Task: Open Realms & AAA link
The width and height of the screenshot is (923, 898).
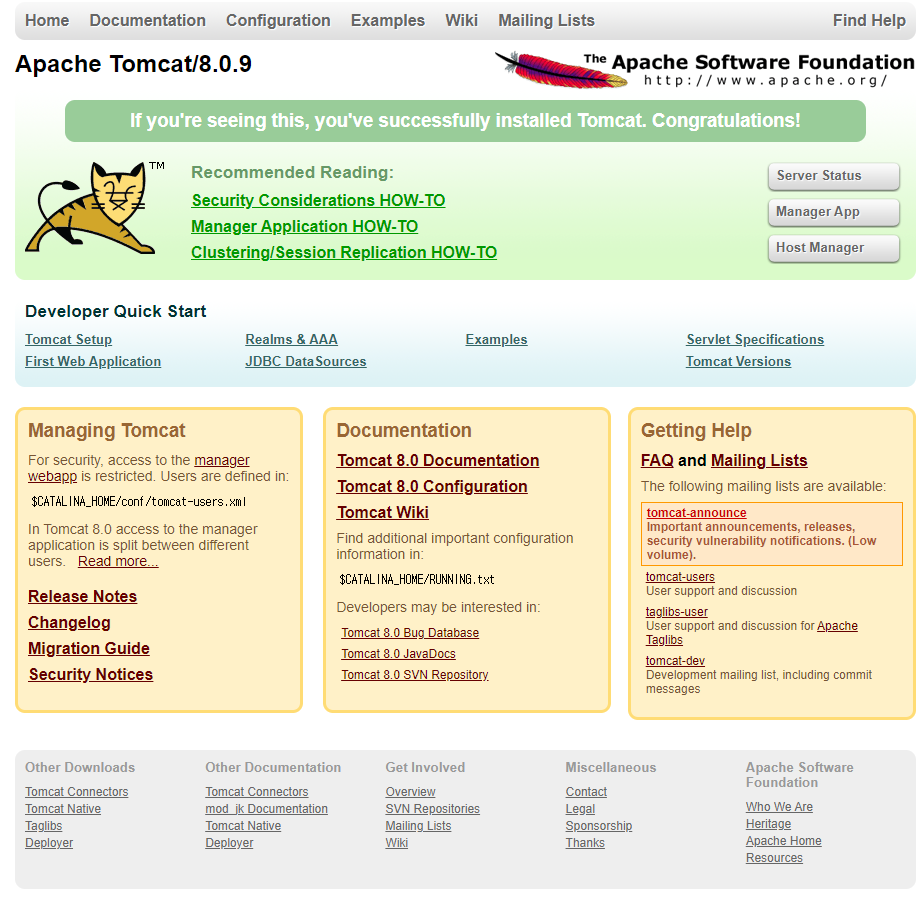Action: [x=291, y=340]
